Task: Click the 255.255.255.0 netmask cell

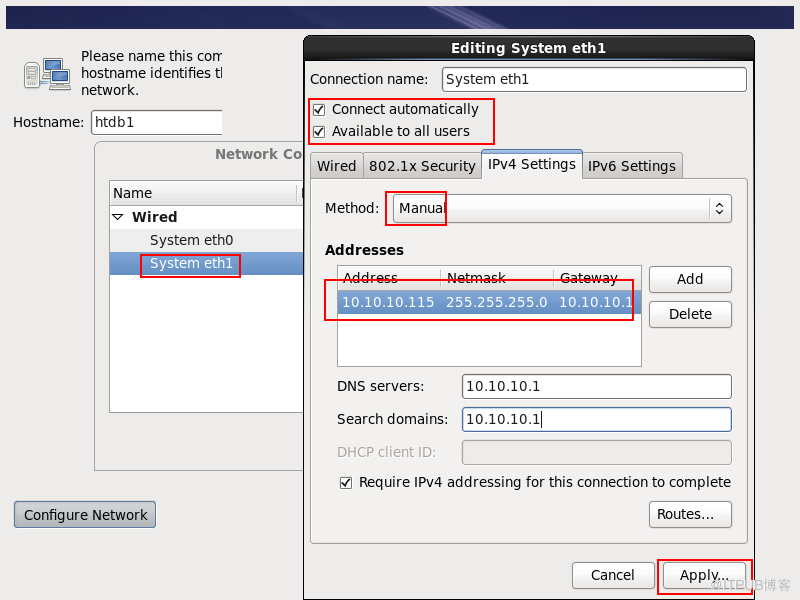Action: tap(496, 302)
